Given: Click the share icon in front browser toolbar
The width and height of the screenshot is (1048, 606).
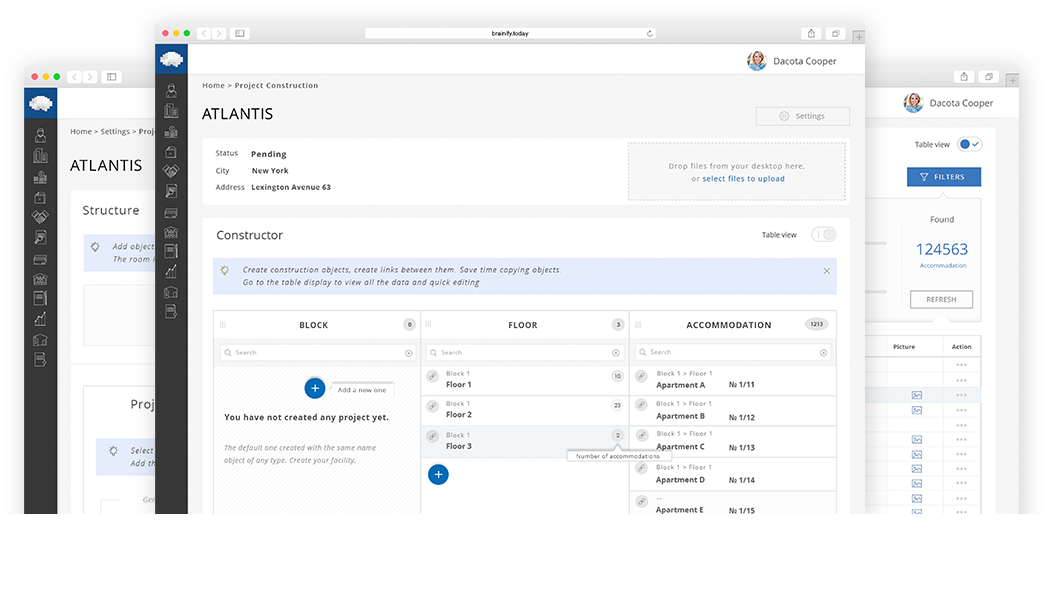Looking at the screenshot, I should tap(811, 33).
